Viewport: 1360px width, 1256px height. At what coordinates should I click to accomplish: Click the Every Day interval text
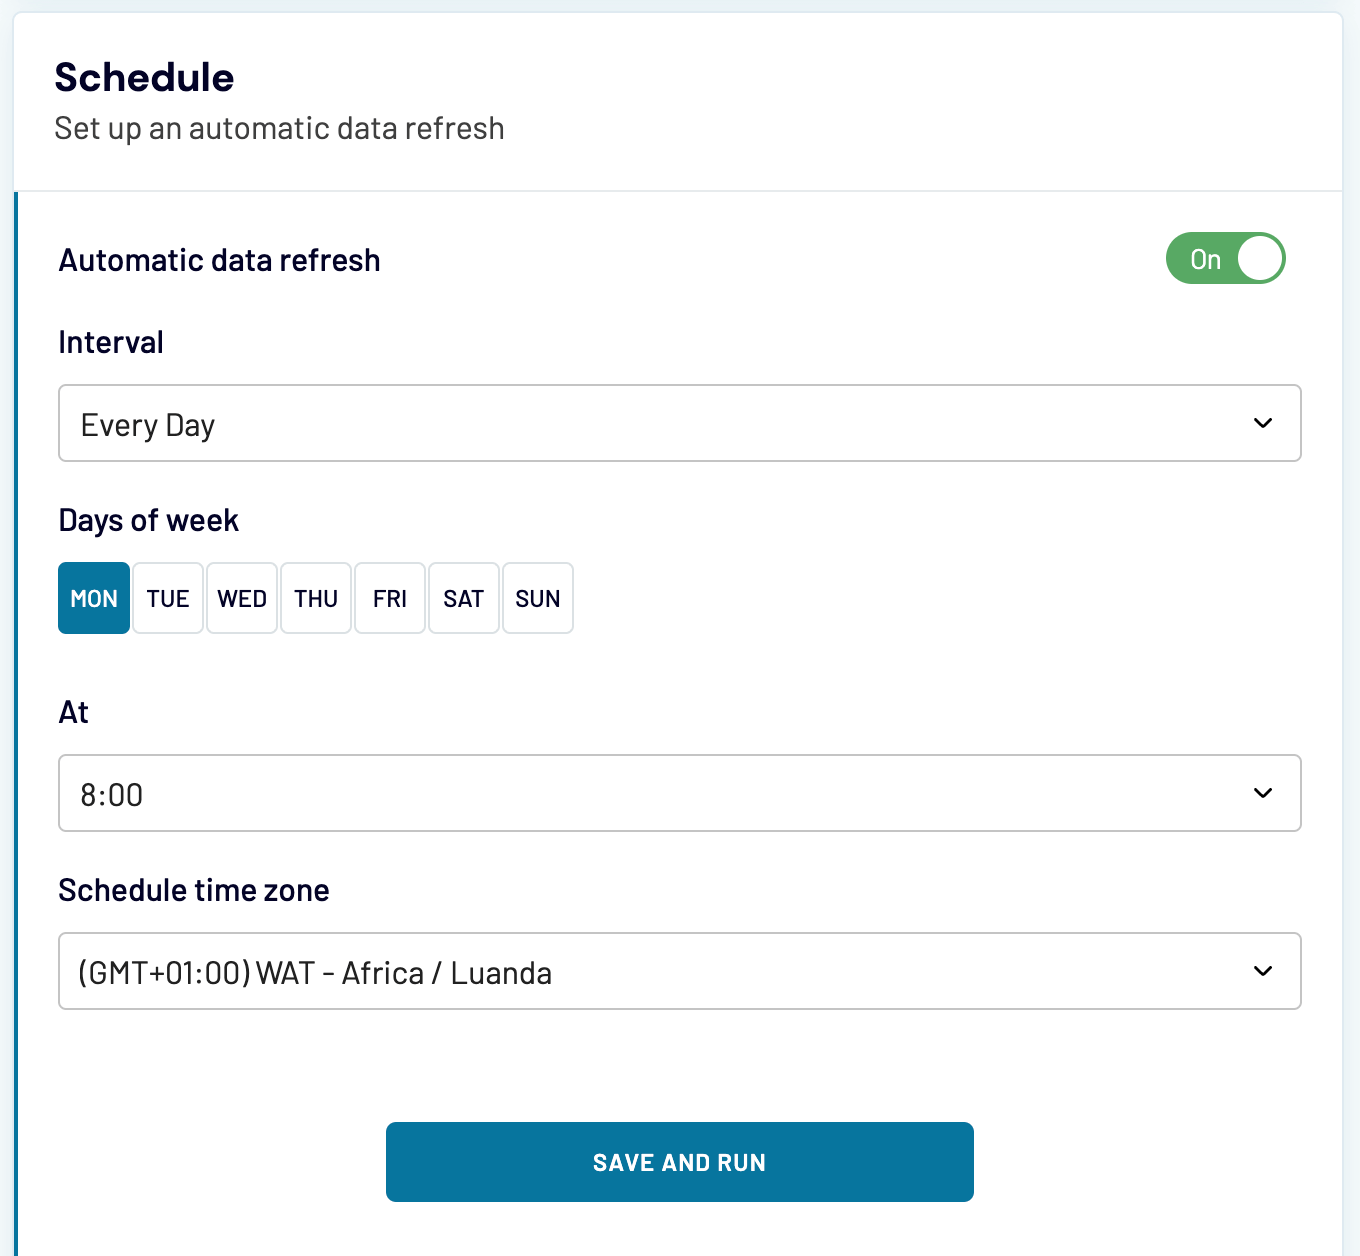tap(148, 423)
